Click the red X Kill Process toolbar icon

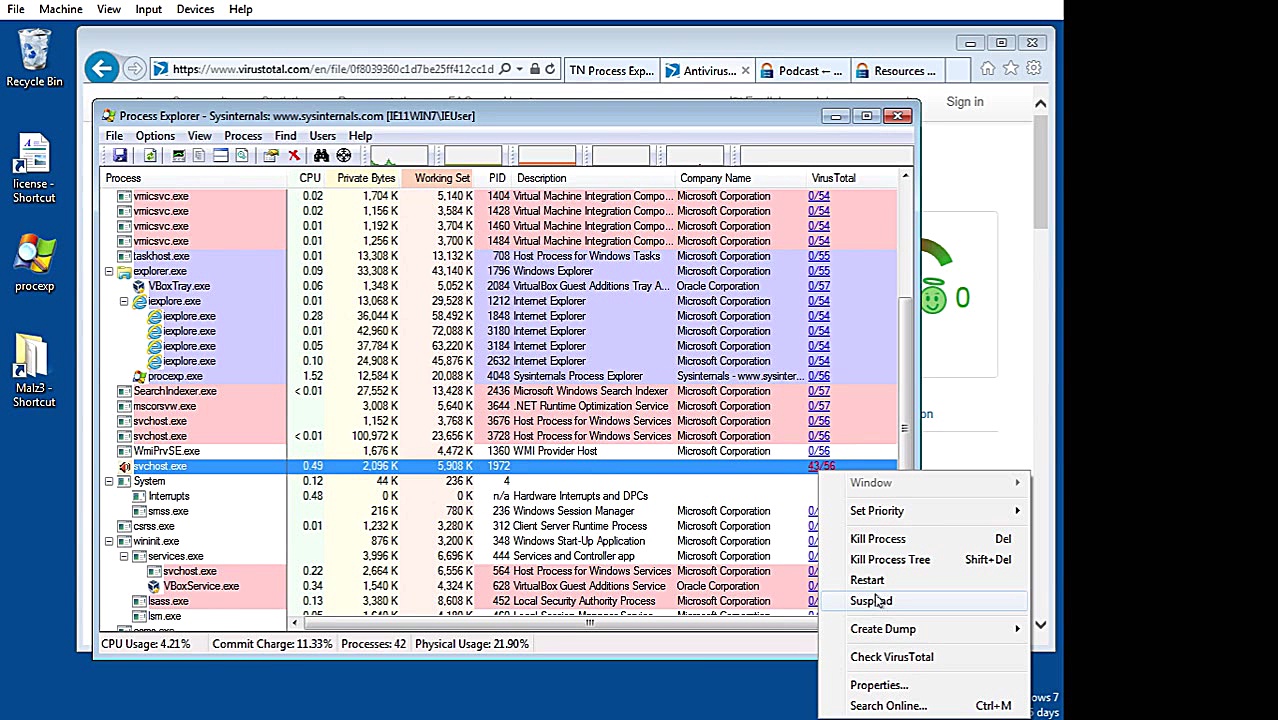pyautogui.click(x=294, y=156)
